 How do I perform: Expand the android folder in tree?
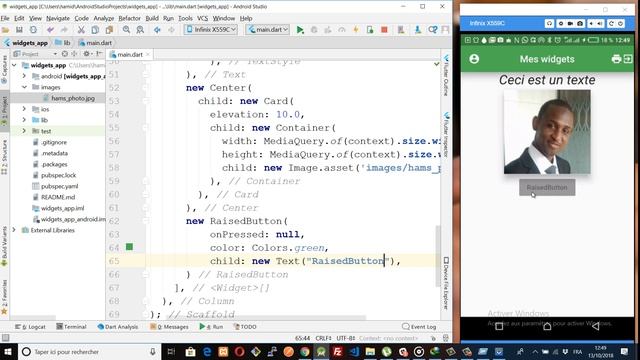click(x=24, y=76)
